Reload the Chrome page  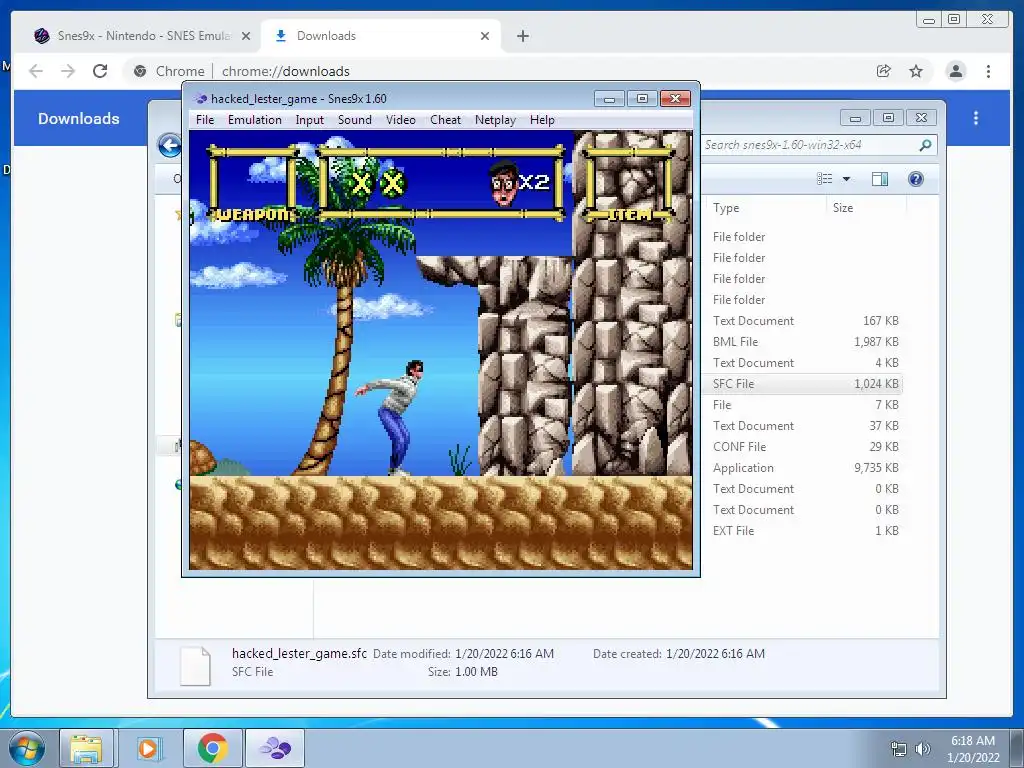point(100,71)
